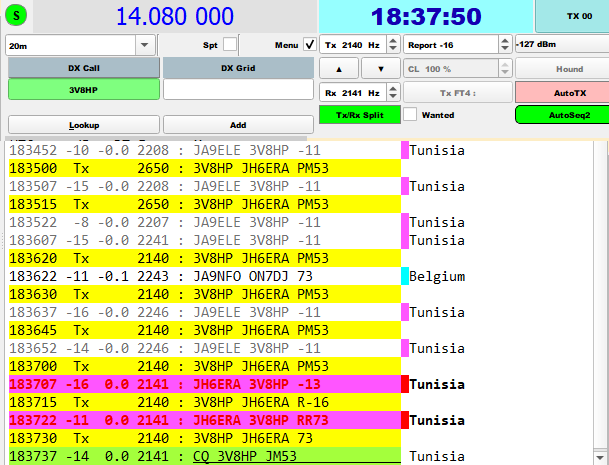Image resolution: width=609 pixels, height=465 pixels.
Task: Click the up triangle frequency button
Action: click(x=339, y=68)
